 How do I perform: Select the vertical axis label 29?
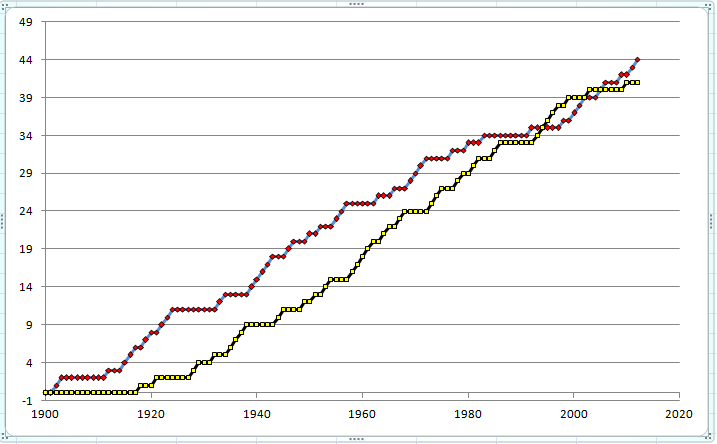(26, 173)
